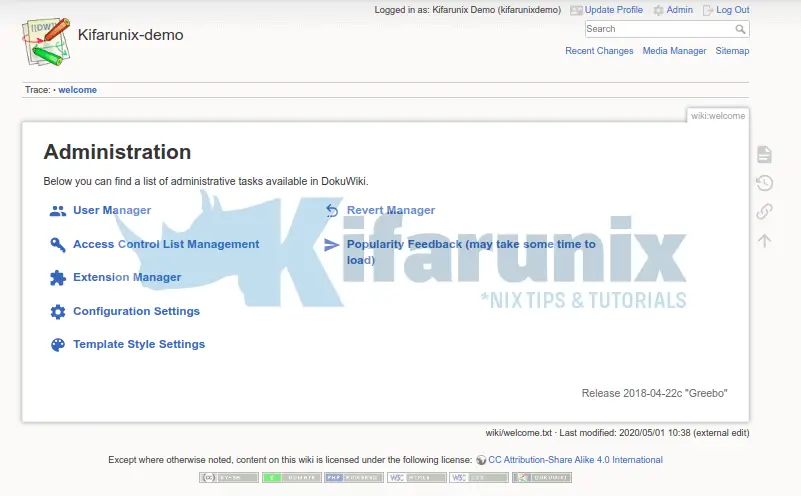Click the Extension Manager puzzle icon
Viewport: 801px width, 496px height.
(x=58, y=278)
